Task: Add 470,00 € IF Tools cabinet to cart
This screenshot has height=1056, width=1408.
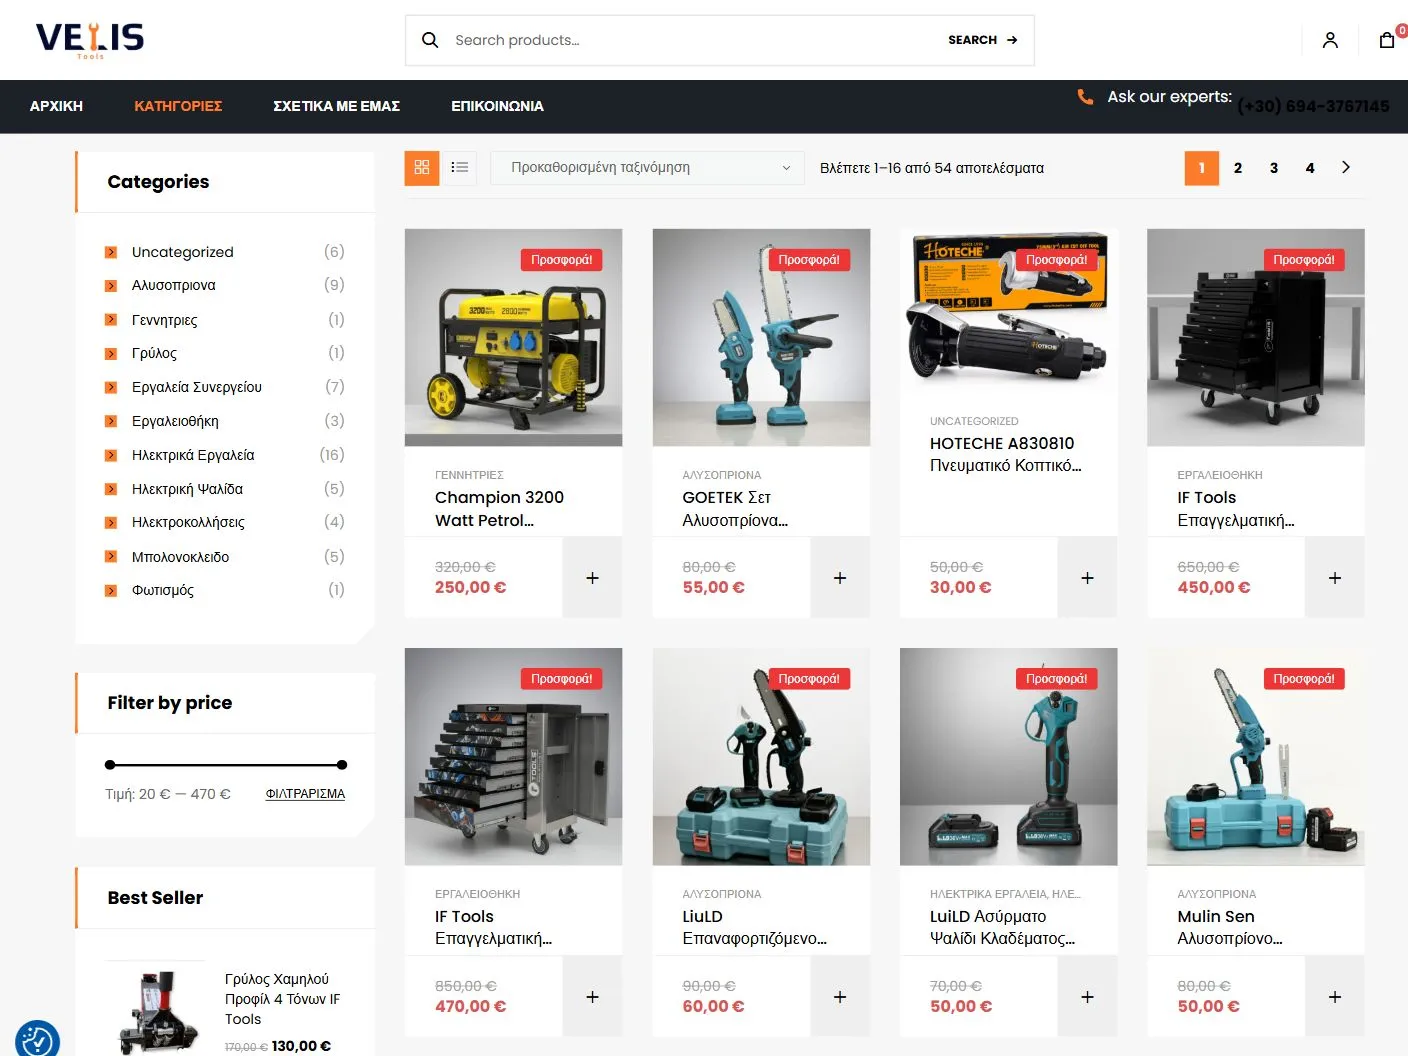Action: (x=592, y=997)
